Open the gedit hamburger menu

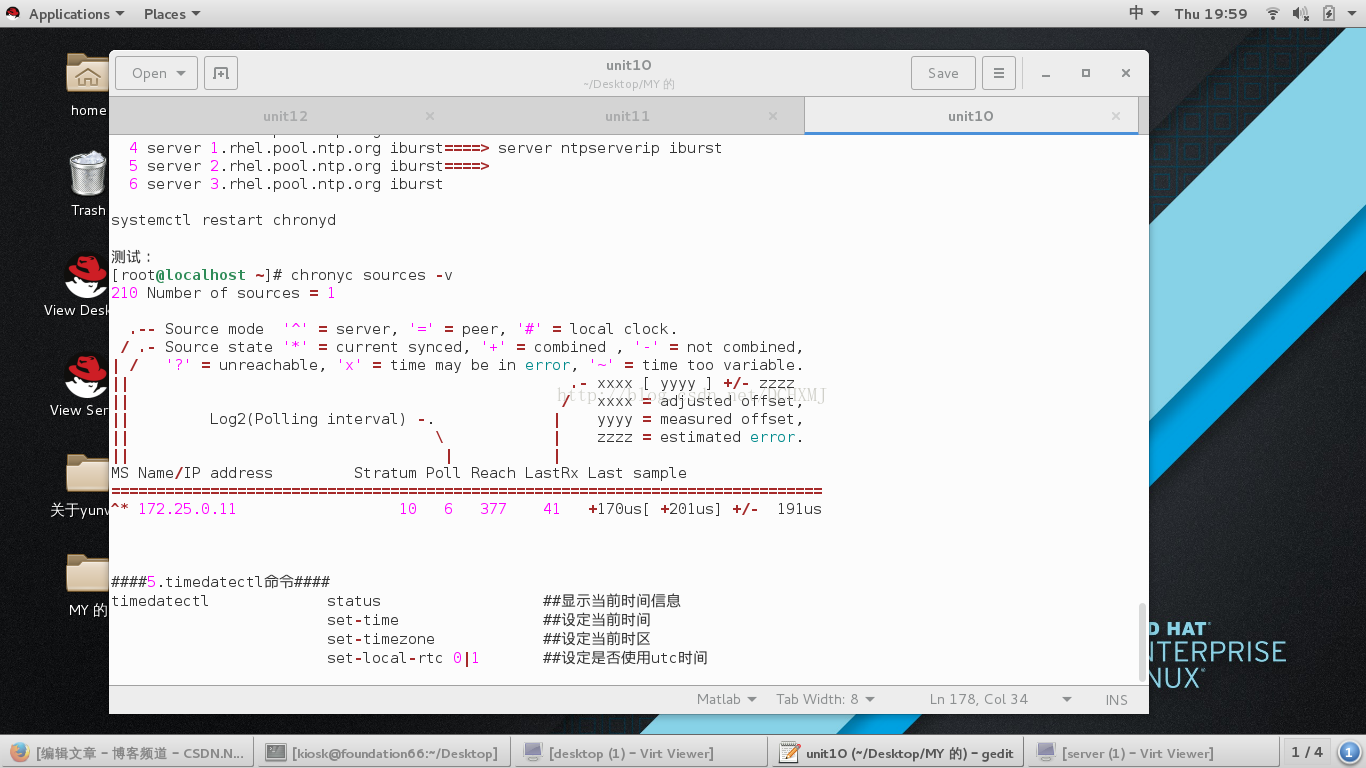click(x=998, y=73)
